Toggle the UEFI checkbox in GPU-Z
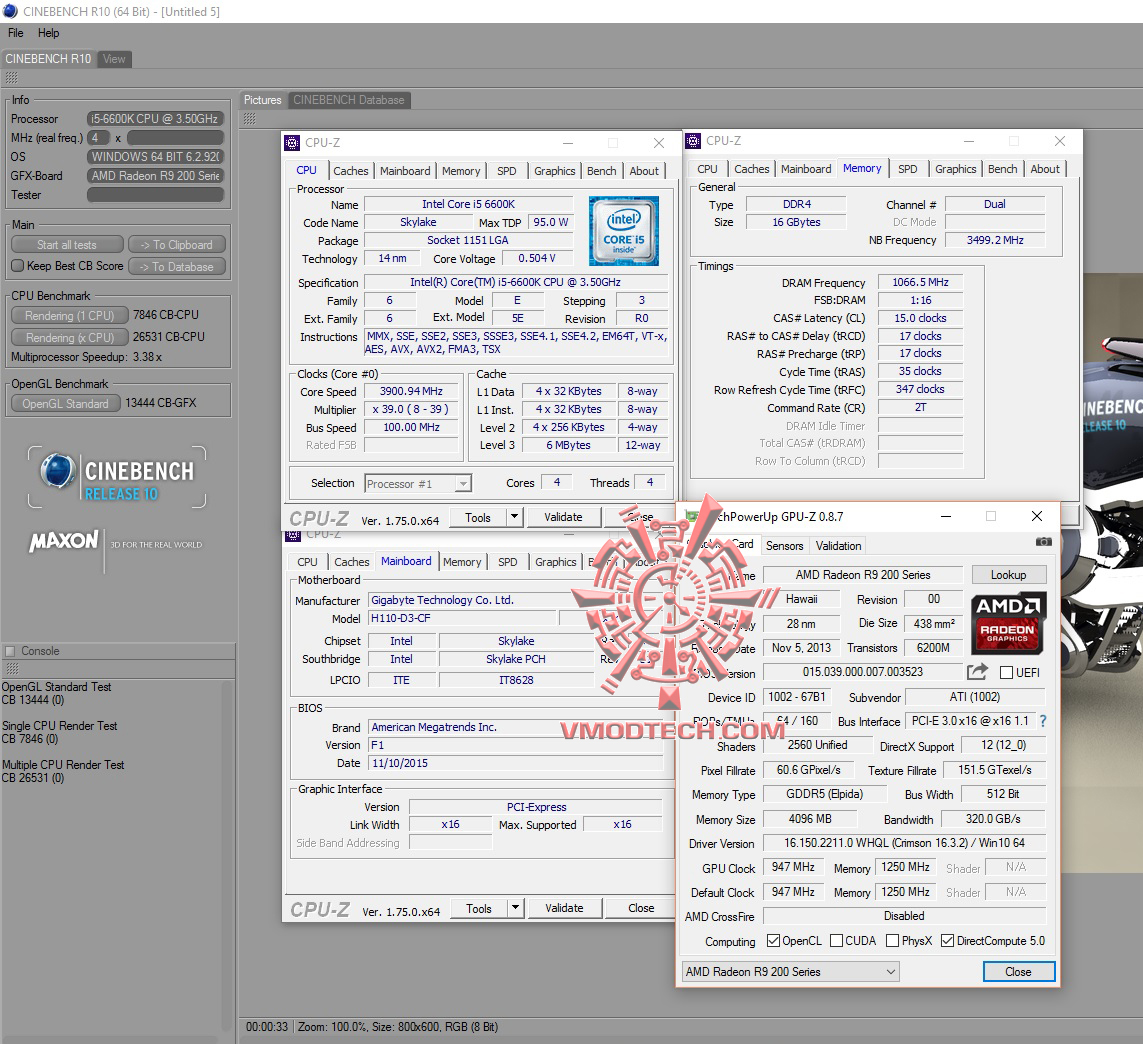This screenshot has width=1143, height=1044. [1006, 672]
